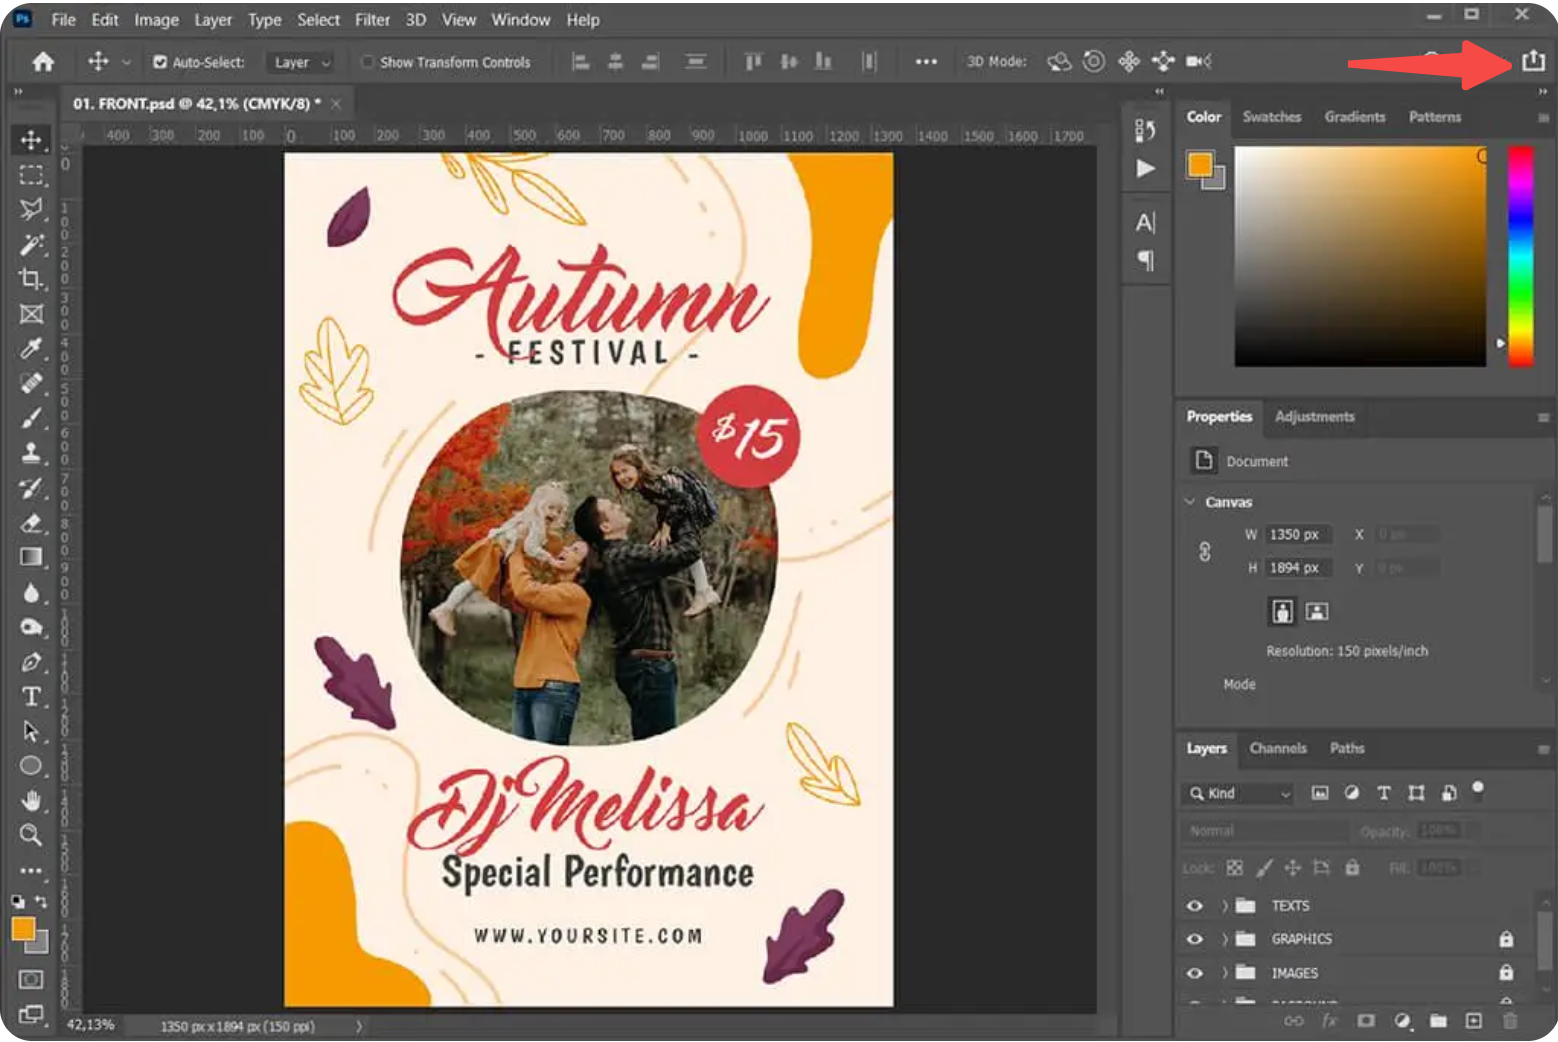Open the Filter menu

pos(372,19)
